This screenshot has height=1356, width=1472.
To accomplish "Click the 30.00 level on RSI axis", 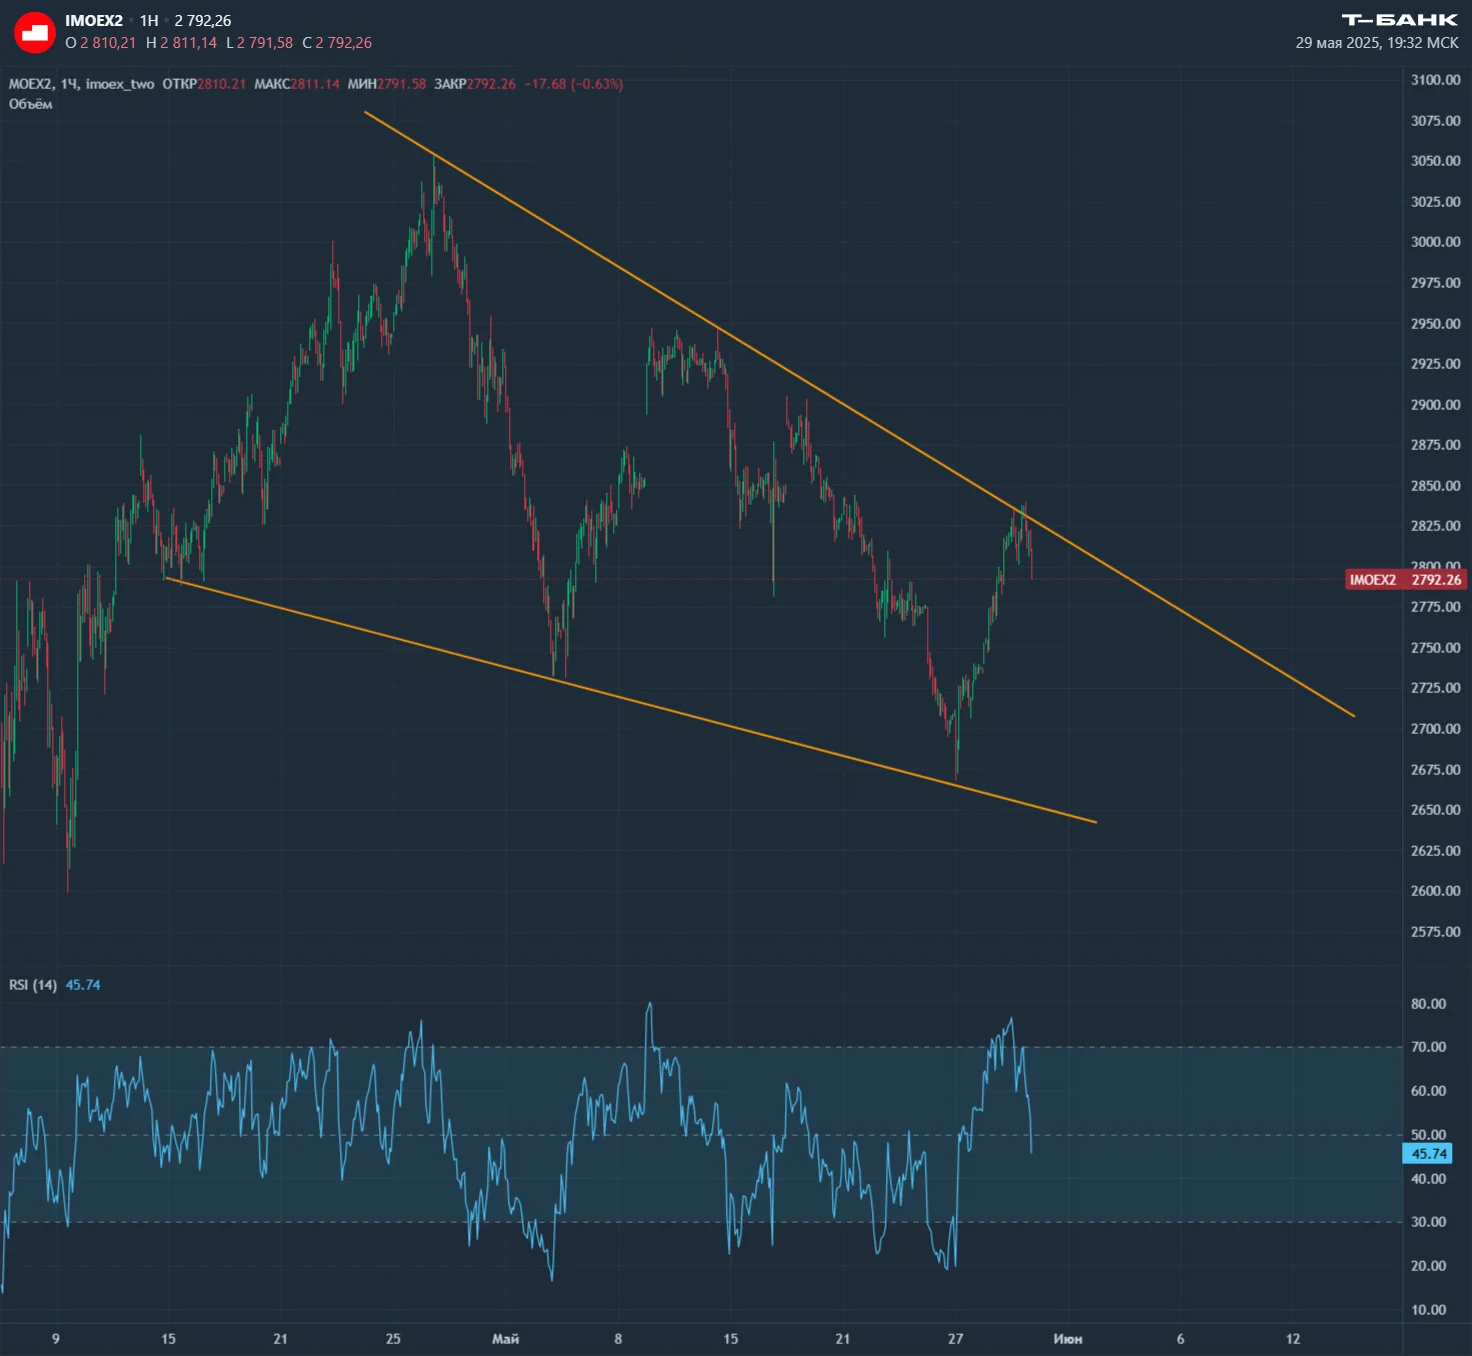I will pos(1428,1222).
